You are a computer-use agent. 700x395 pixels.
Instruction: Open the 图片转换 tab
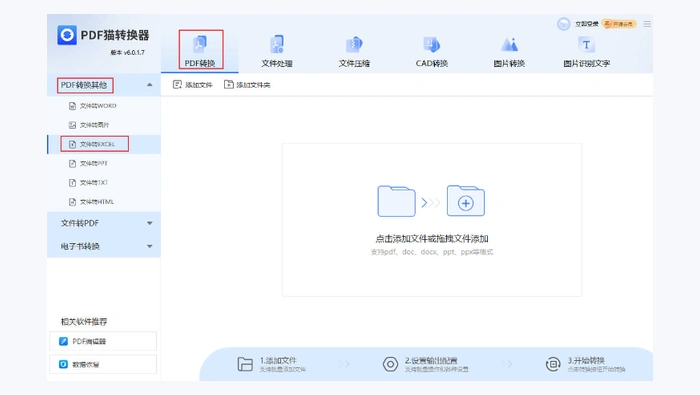point(509,51)
